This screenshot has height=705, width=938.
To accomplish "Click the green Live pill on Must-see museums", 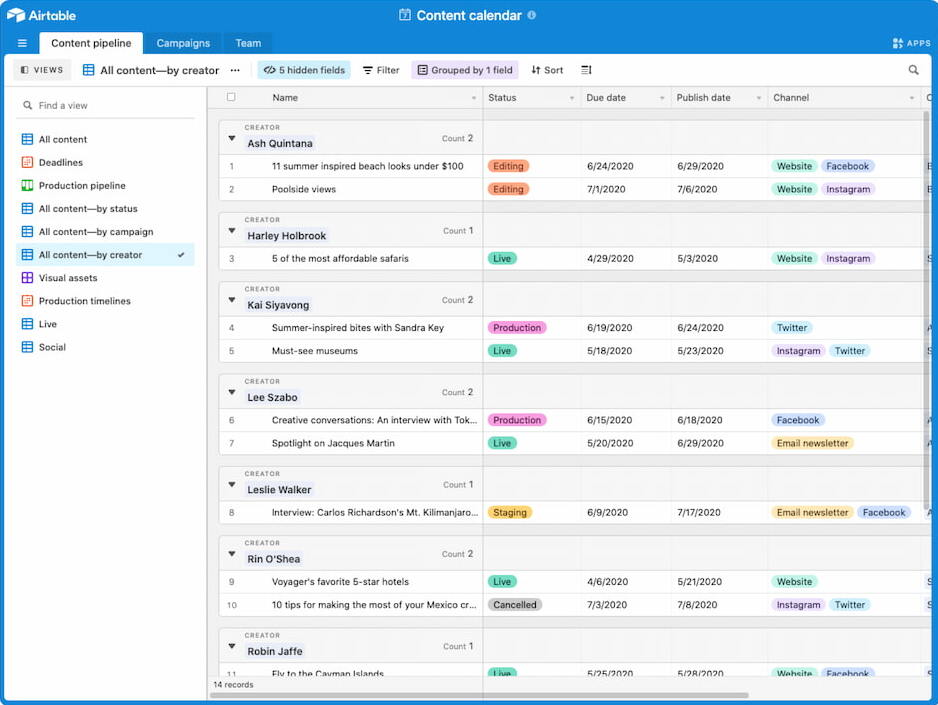I will coord(502,350).
